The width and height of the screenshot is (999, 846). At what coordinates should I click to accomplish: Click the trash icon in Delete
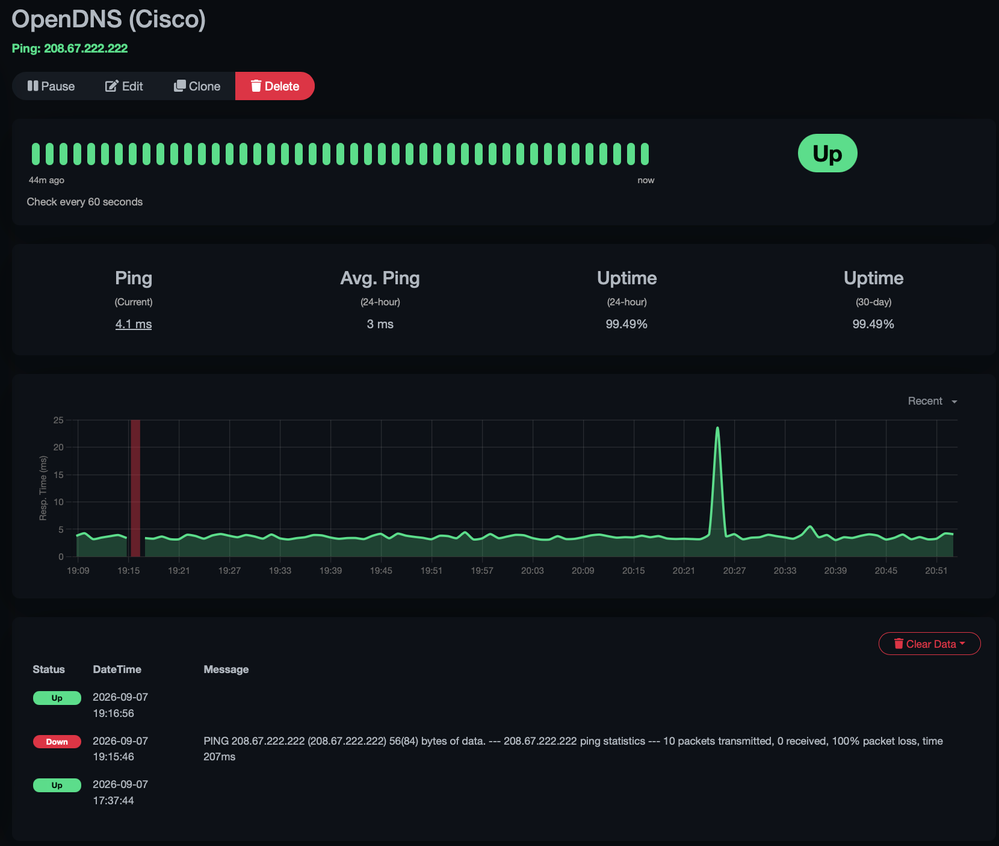[x=255, y=85]
